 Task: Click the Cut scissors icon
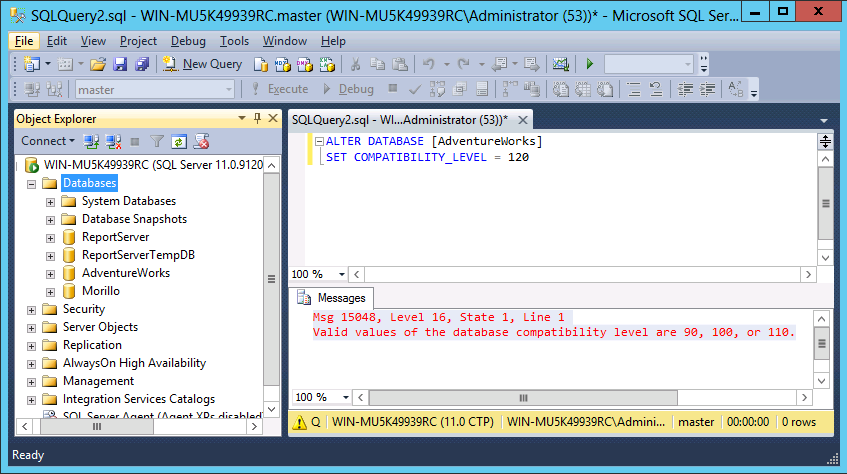(355, 64)
